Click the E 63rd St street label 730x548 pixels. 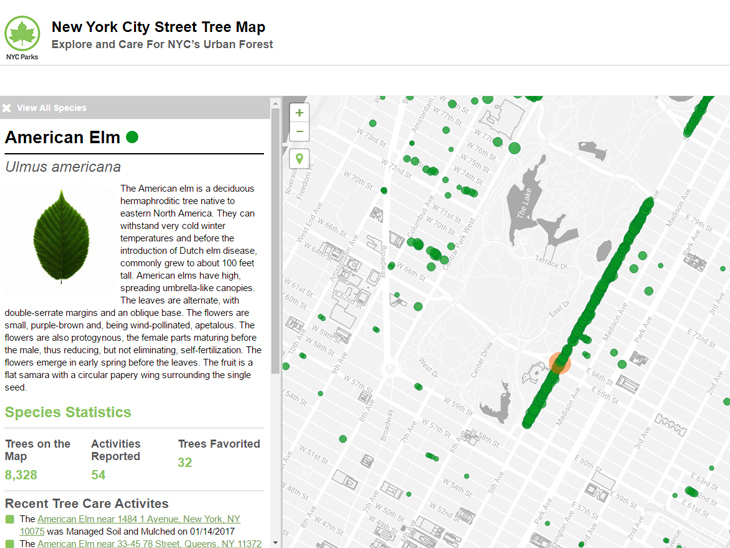[704, 481]
